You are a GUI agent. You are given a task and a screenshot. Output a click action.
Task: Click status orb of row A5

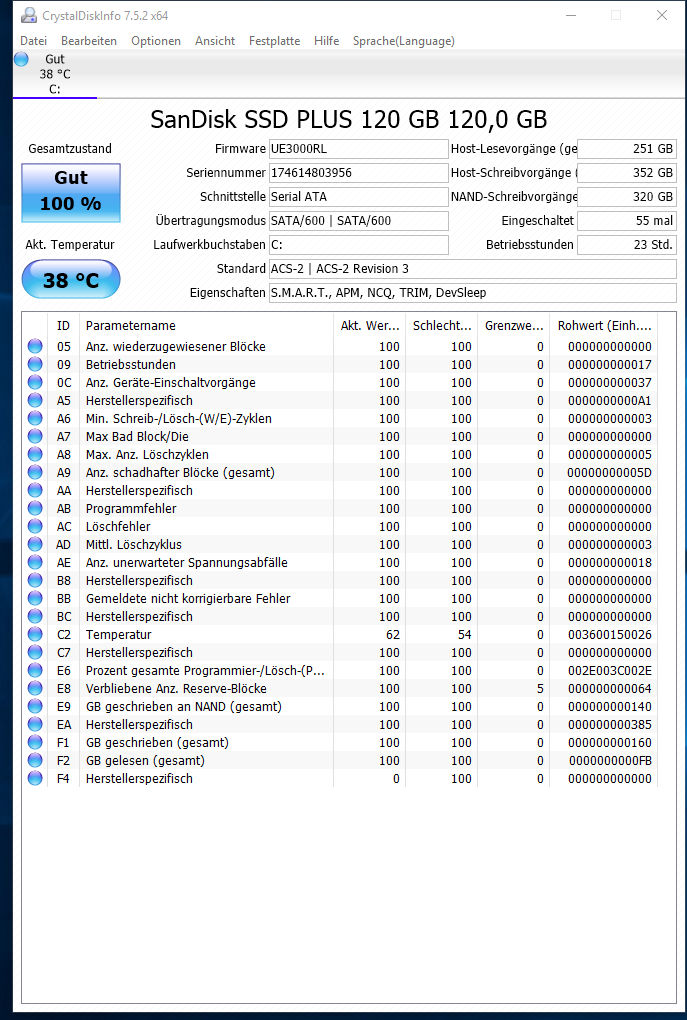click(34, 401)
